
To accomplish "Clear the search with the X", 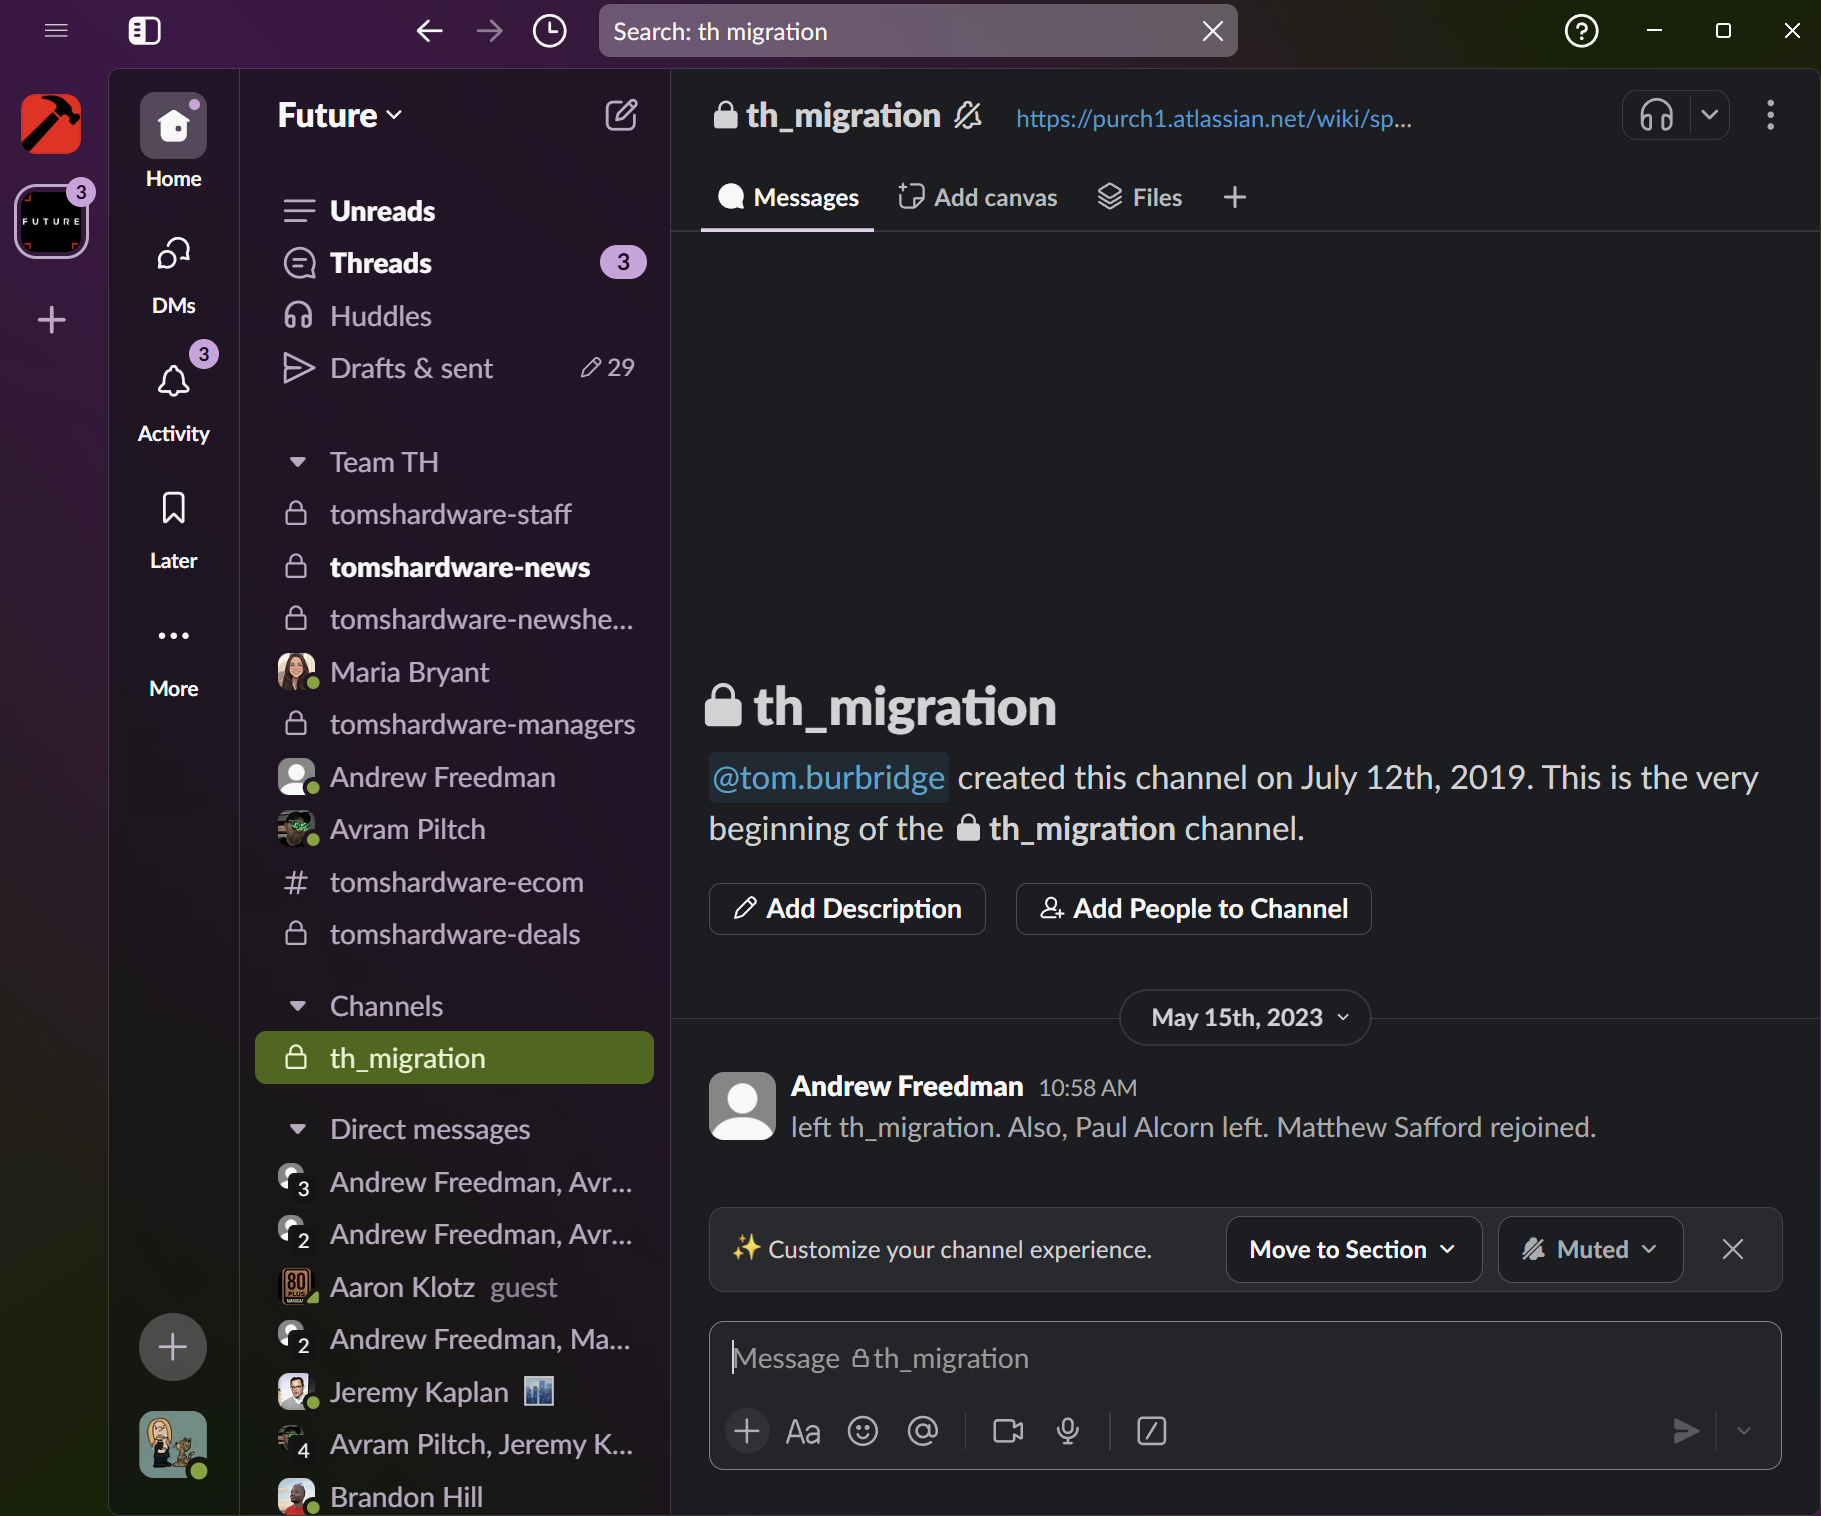I will coord(1212,31).
